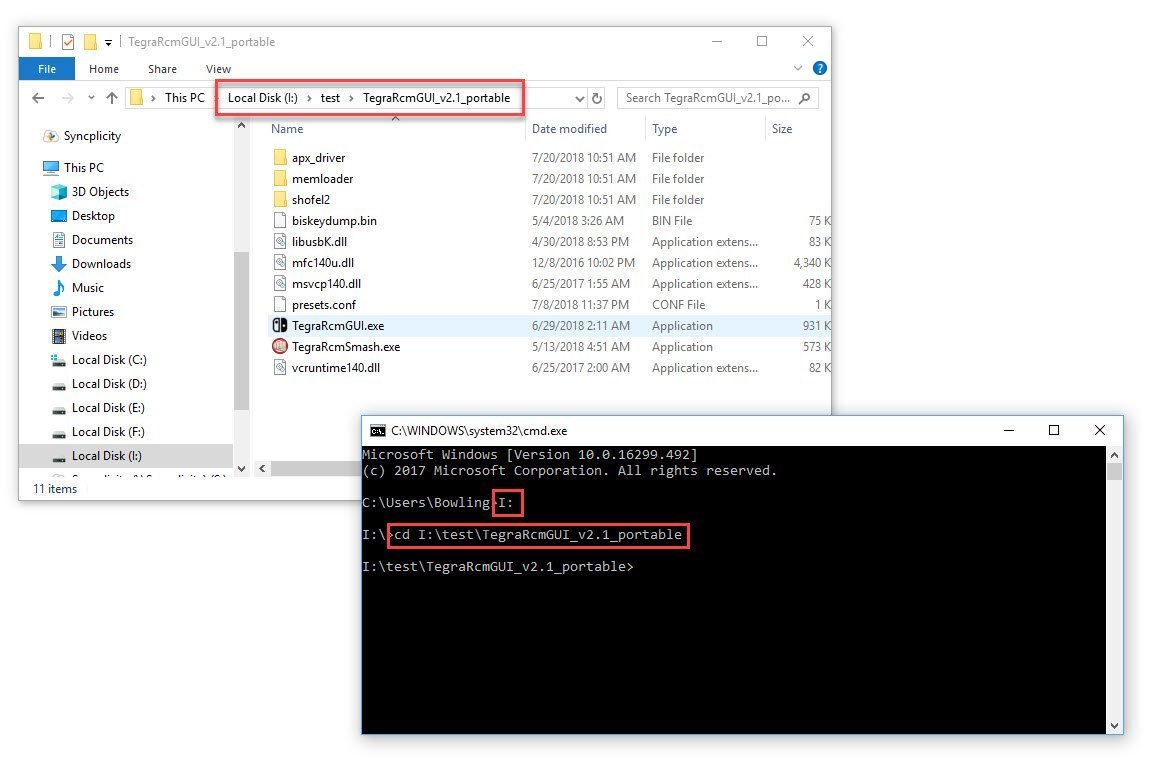
Task: Select the presets.conf file icon
Action: click(280, 304)
